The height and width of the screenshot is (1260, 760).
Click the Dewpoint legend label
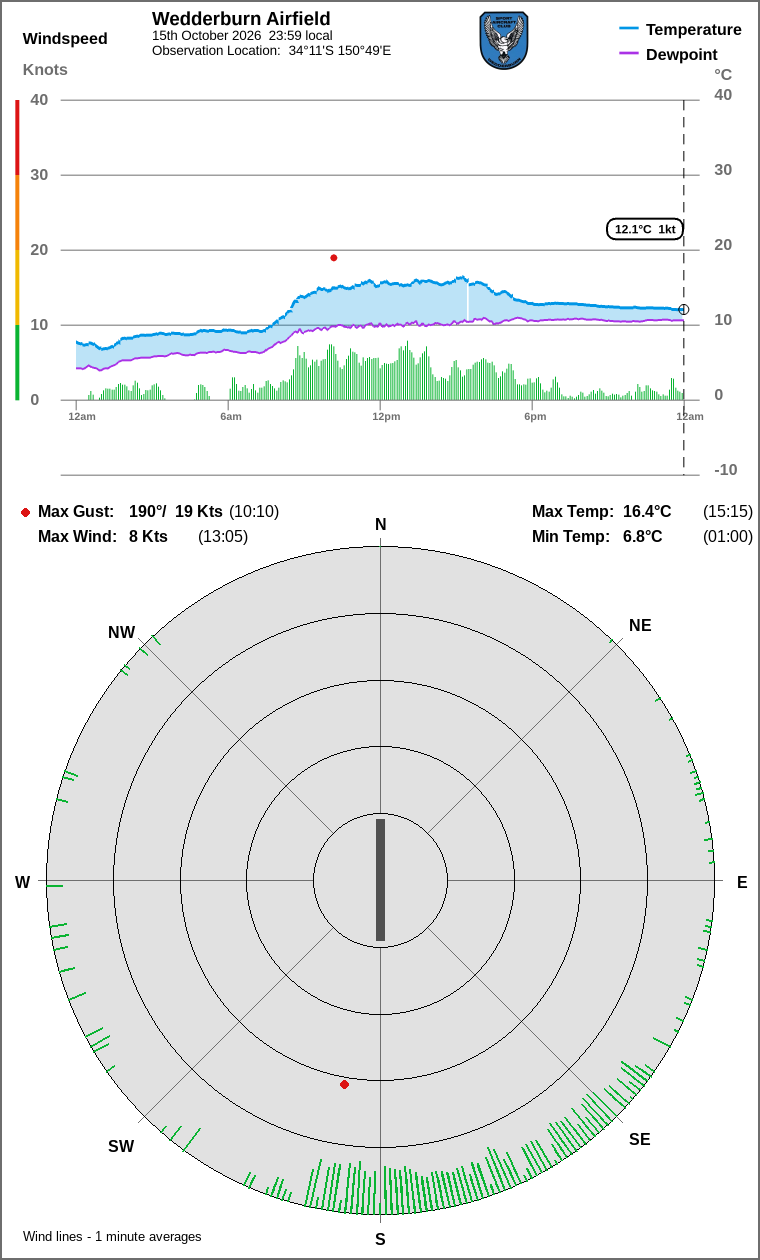point(682,54)
